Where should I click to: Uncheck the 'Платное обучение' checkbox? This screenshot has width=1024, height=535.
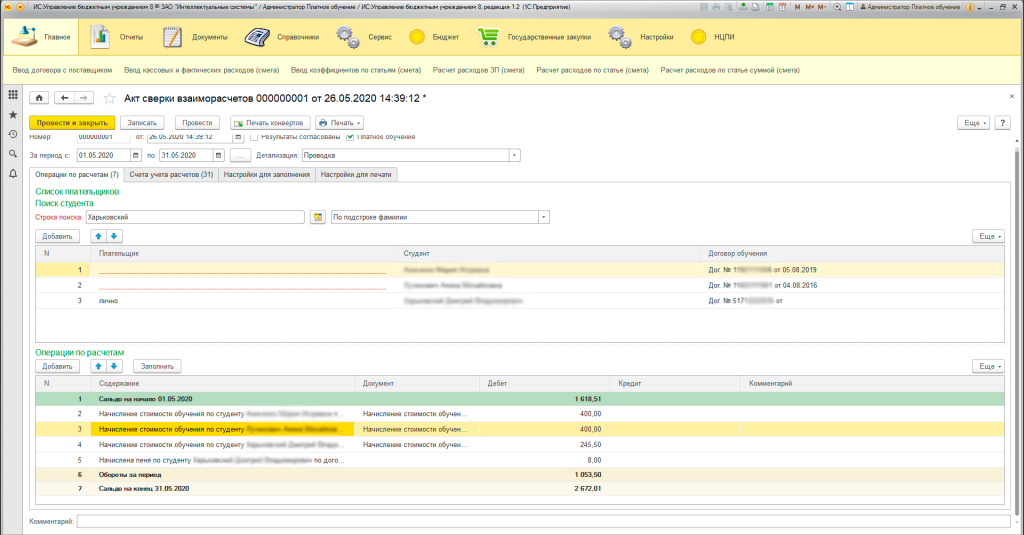(x=350, y=137)
